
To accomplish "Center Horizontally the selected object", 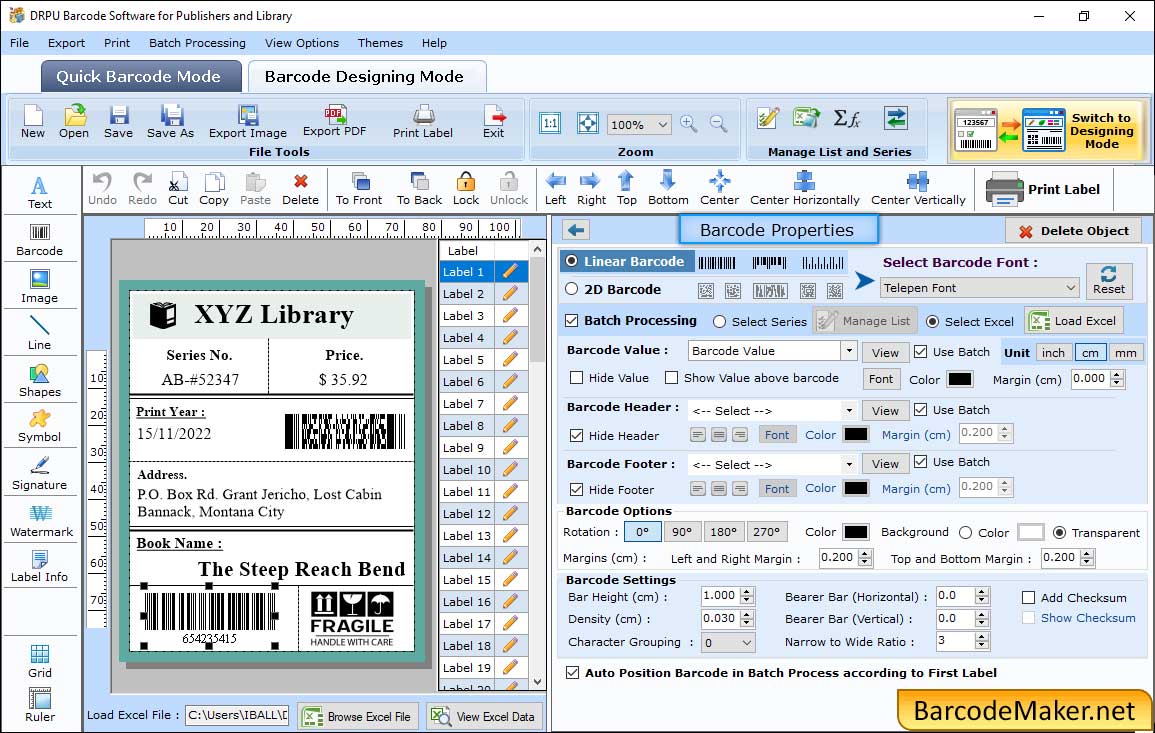I will (x=804, y=189).
